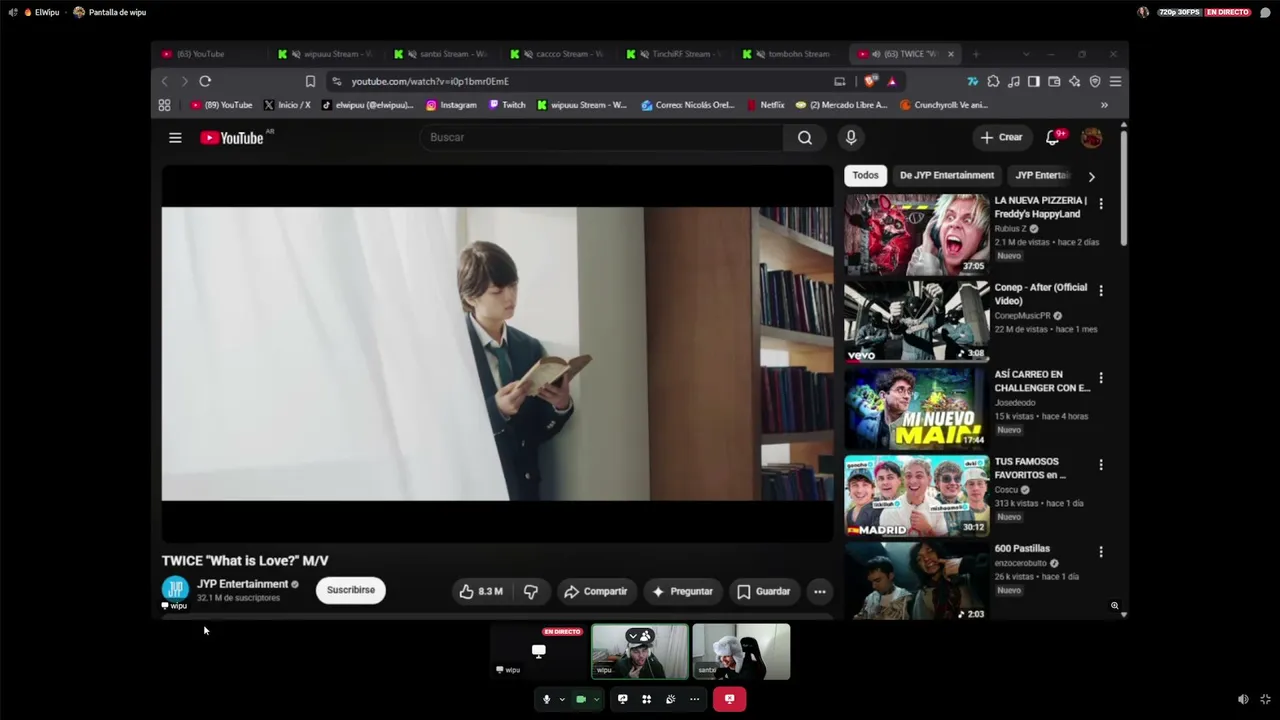Toggle the browser sidebar panel icon
The image size is (1280, 720).
(1034, 81)
